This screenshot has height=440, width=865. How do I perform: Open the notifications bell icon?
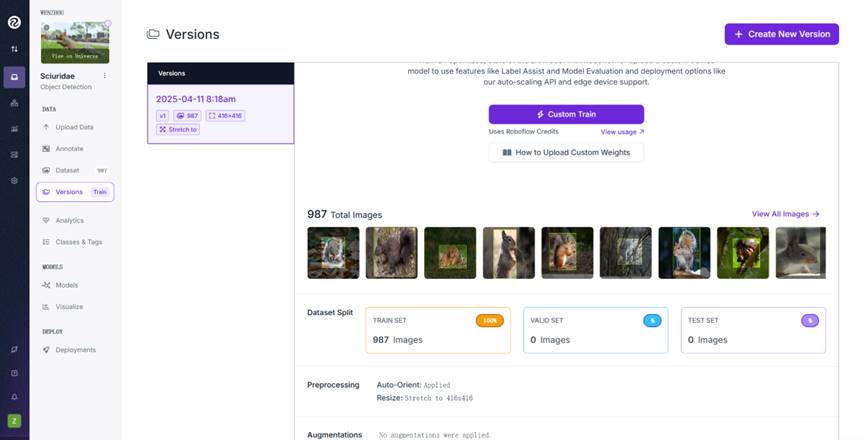pos(14,397)
